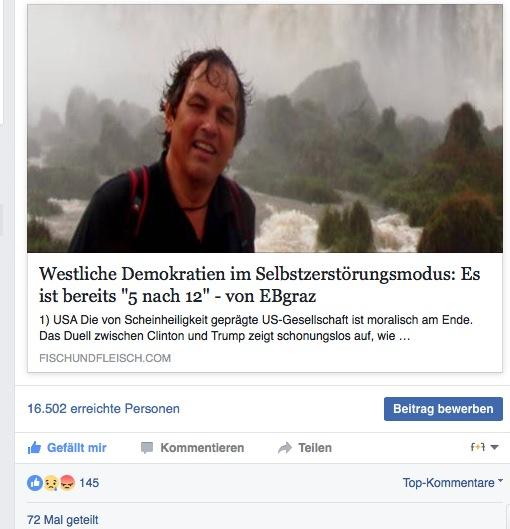This screenshot has height=529, width=510.
Task: Click the sad face reaction icon
Action: click(x=51, y=483)
